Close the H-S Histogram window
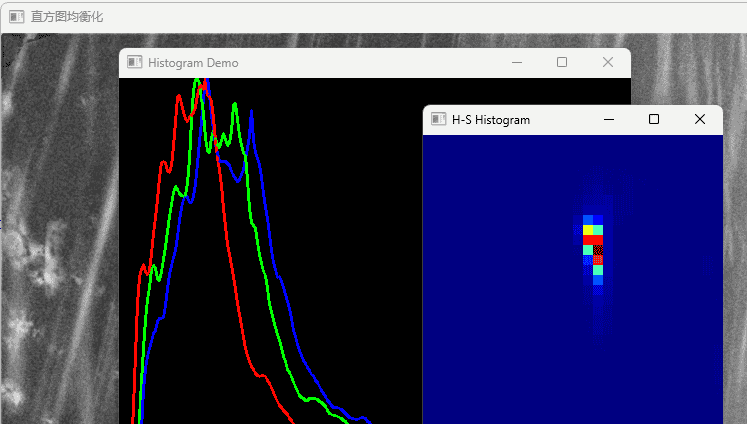The width and height of the screenshot is (747, 424). [x=700, y=120]
